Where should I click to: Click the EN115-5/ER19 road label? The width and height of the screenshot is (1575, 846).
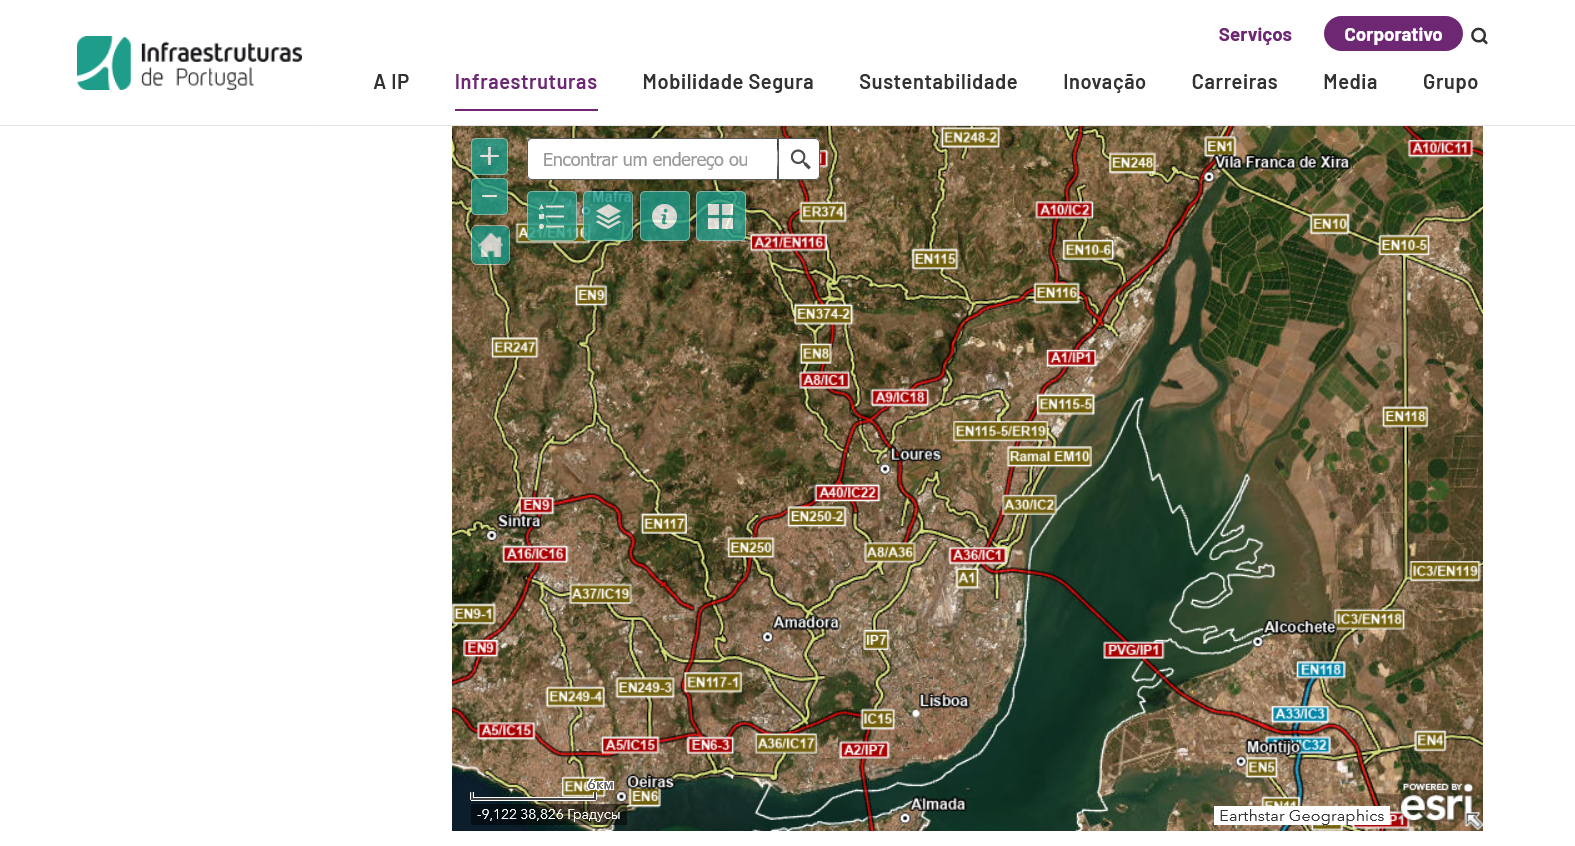point(1001,431)
